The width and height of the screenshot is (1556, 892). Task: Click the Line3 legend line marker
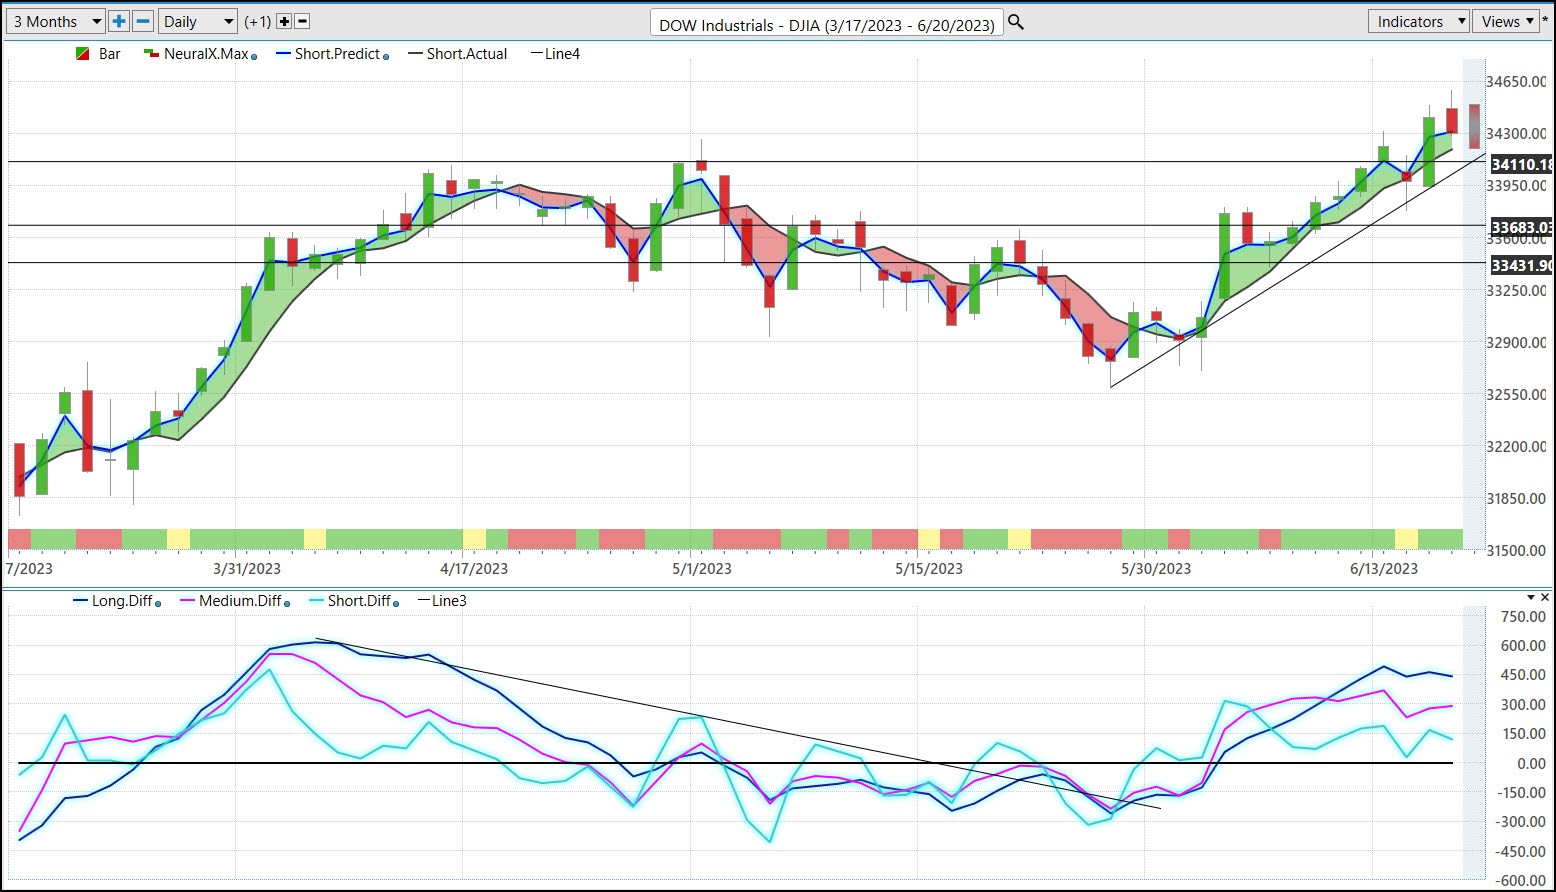point(424,601)
